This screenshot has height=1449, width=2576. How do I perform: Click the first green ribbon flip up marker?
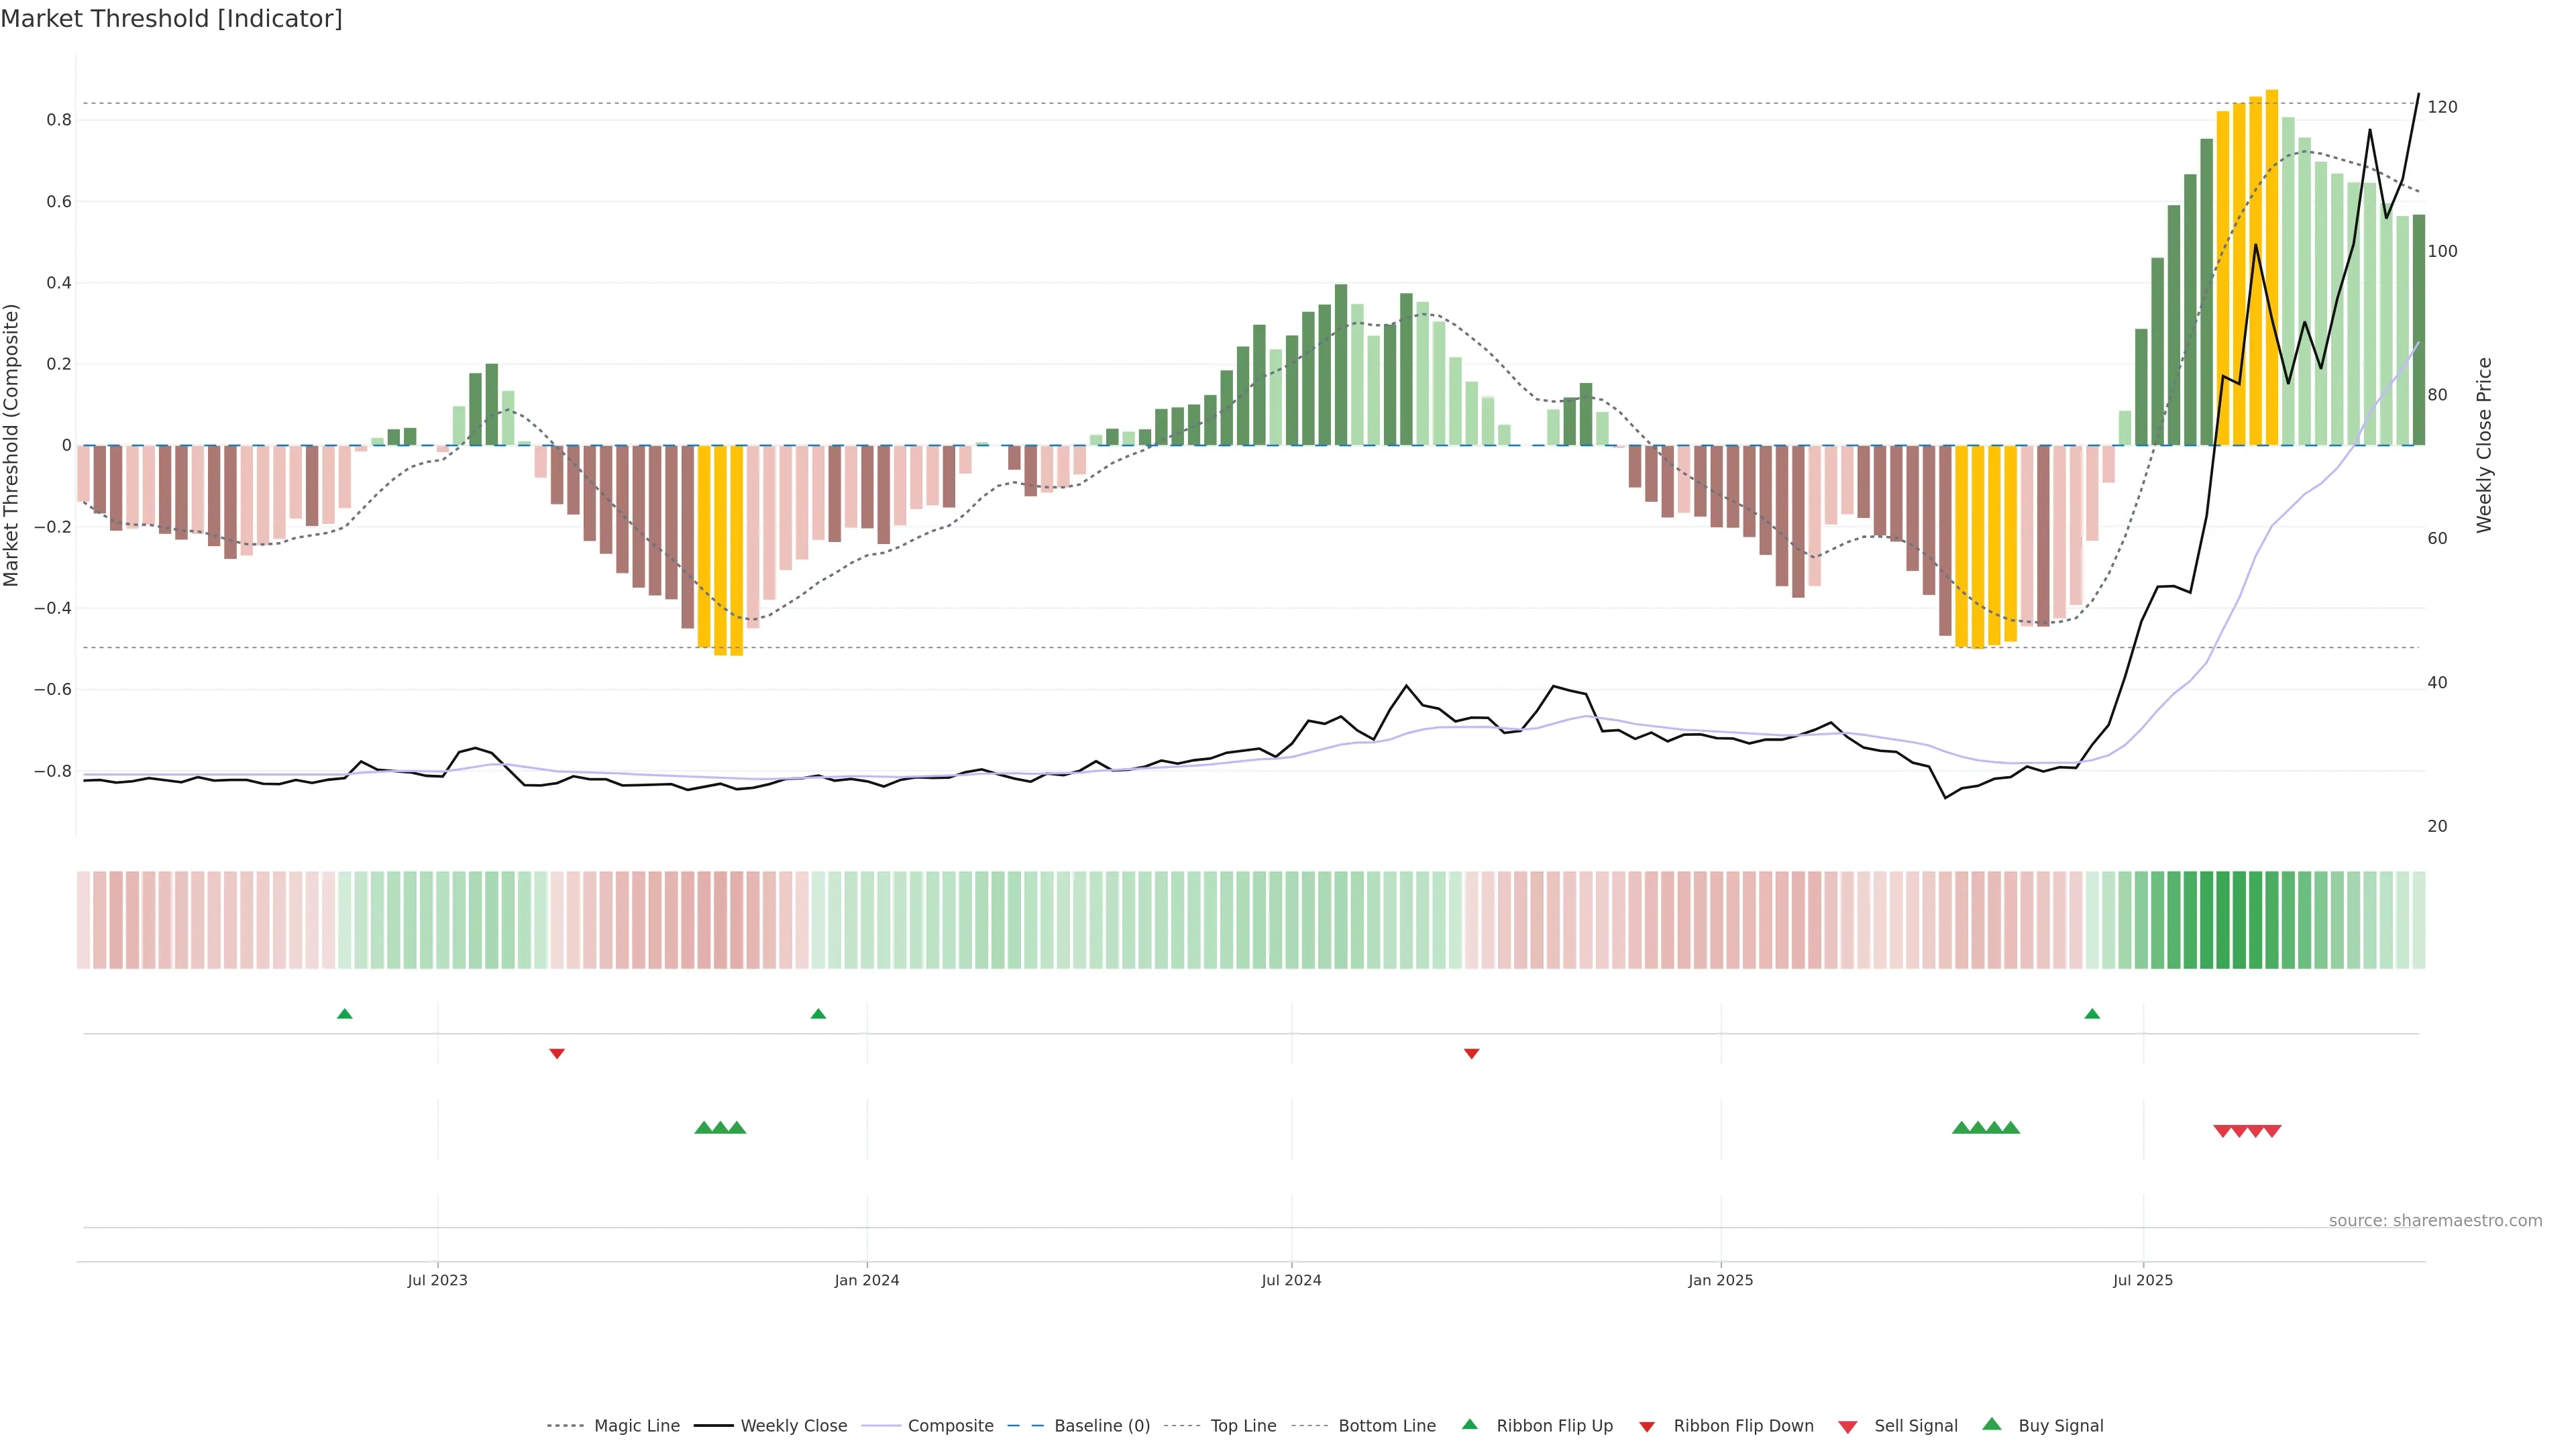pyautogui.click(x=345, y=1014)
